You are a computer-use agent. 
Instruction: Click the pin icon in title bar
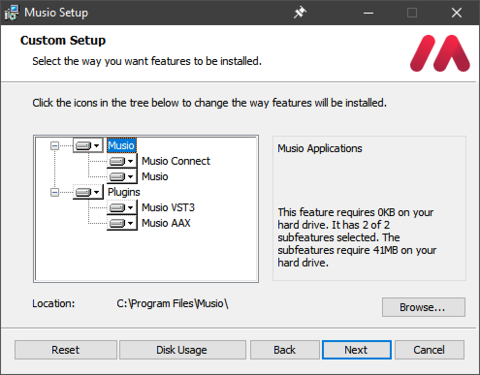300,13
